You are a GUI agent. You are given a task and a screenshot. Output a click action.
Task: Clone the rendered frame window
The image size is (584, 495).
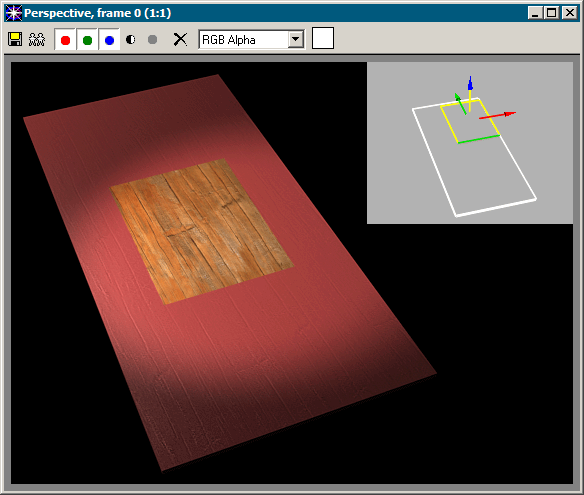37,39
